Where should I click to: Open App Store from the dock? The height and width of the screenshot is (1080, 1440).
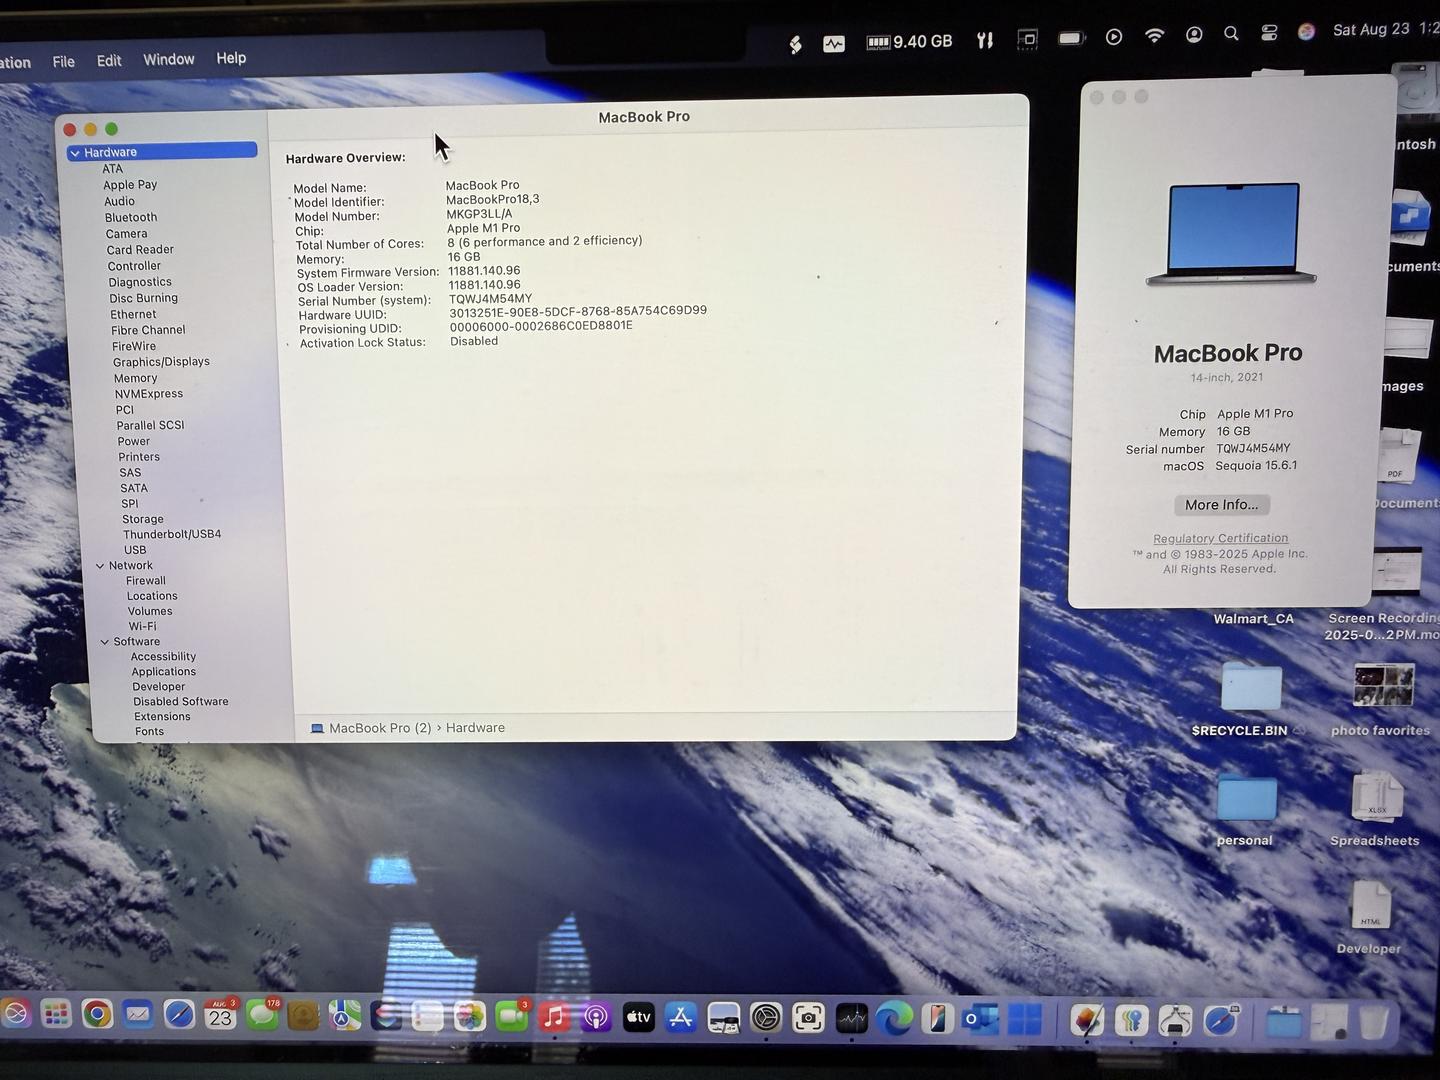681,1018
